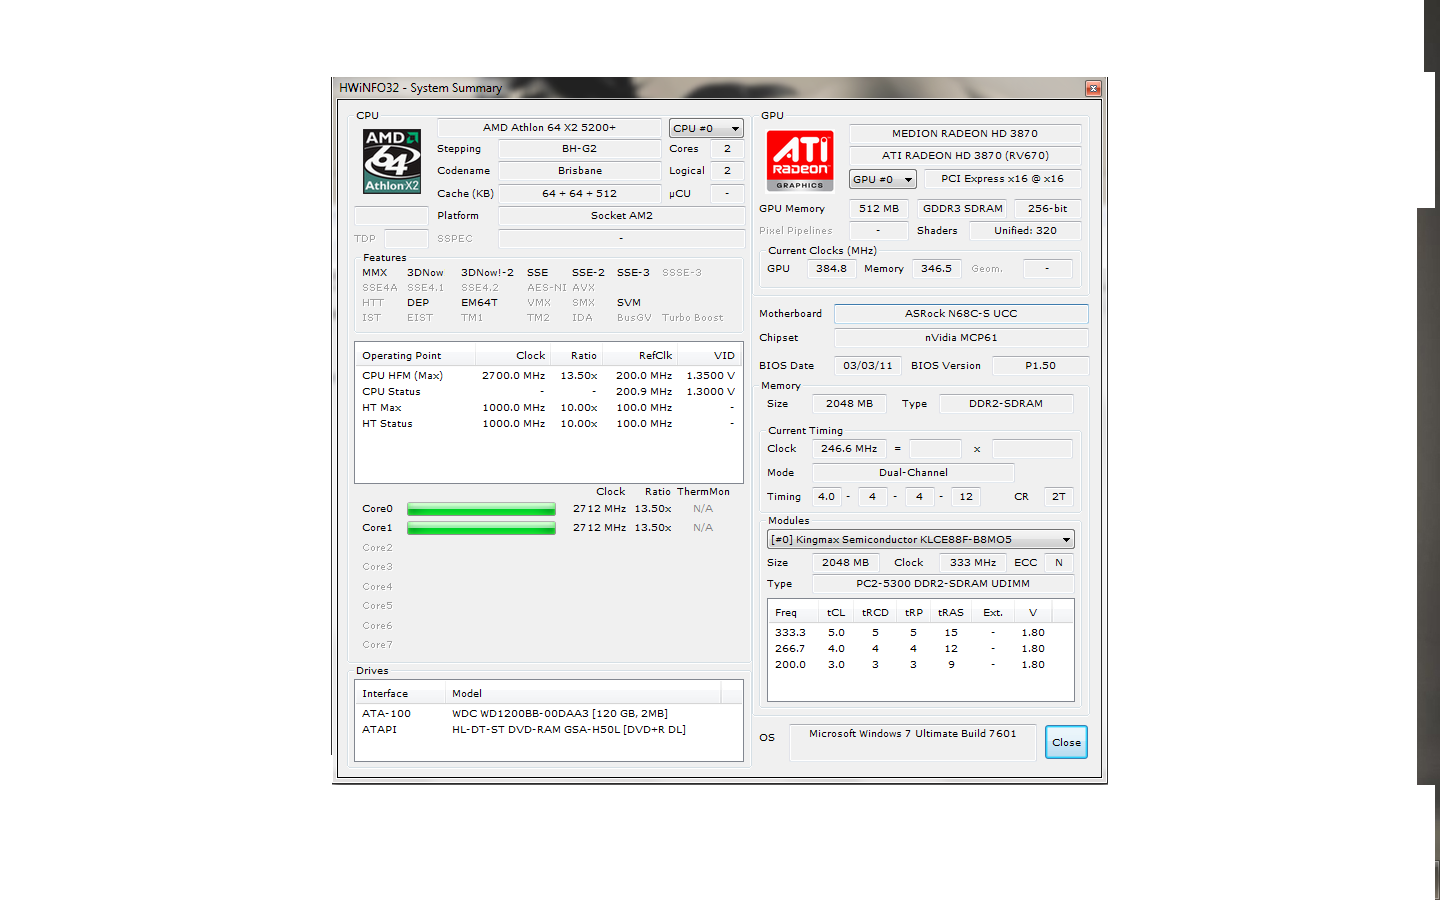This screenshot has width=1440, height=900.
Task: Select the 266.7 frequency timing row
Action: pos(920,649)
